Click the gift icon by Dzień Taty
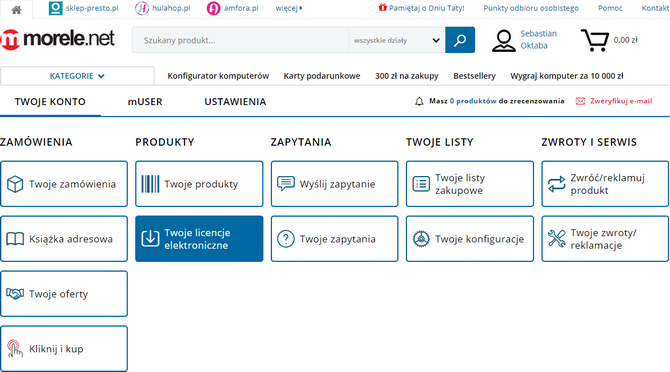 click(x=382, y=7)
